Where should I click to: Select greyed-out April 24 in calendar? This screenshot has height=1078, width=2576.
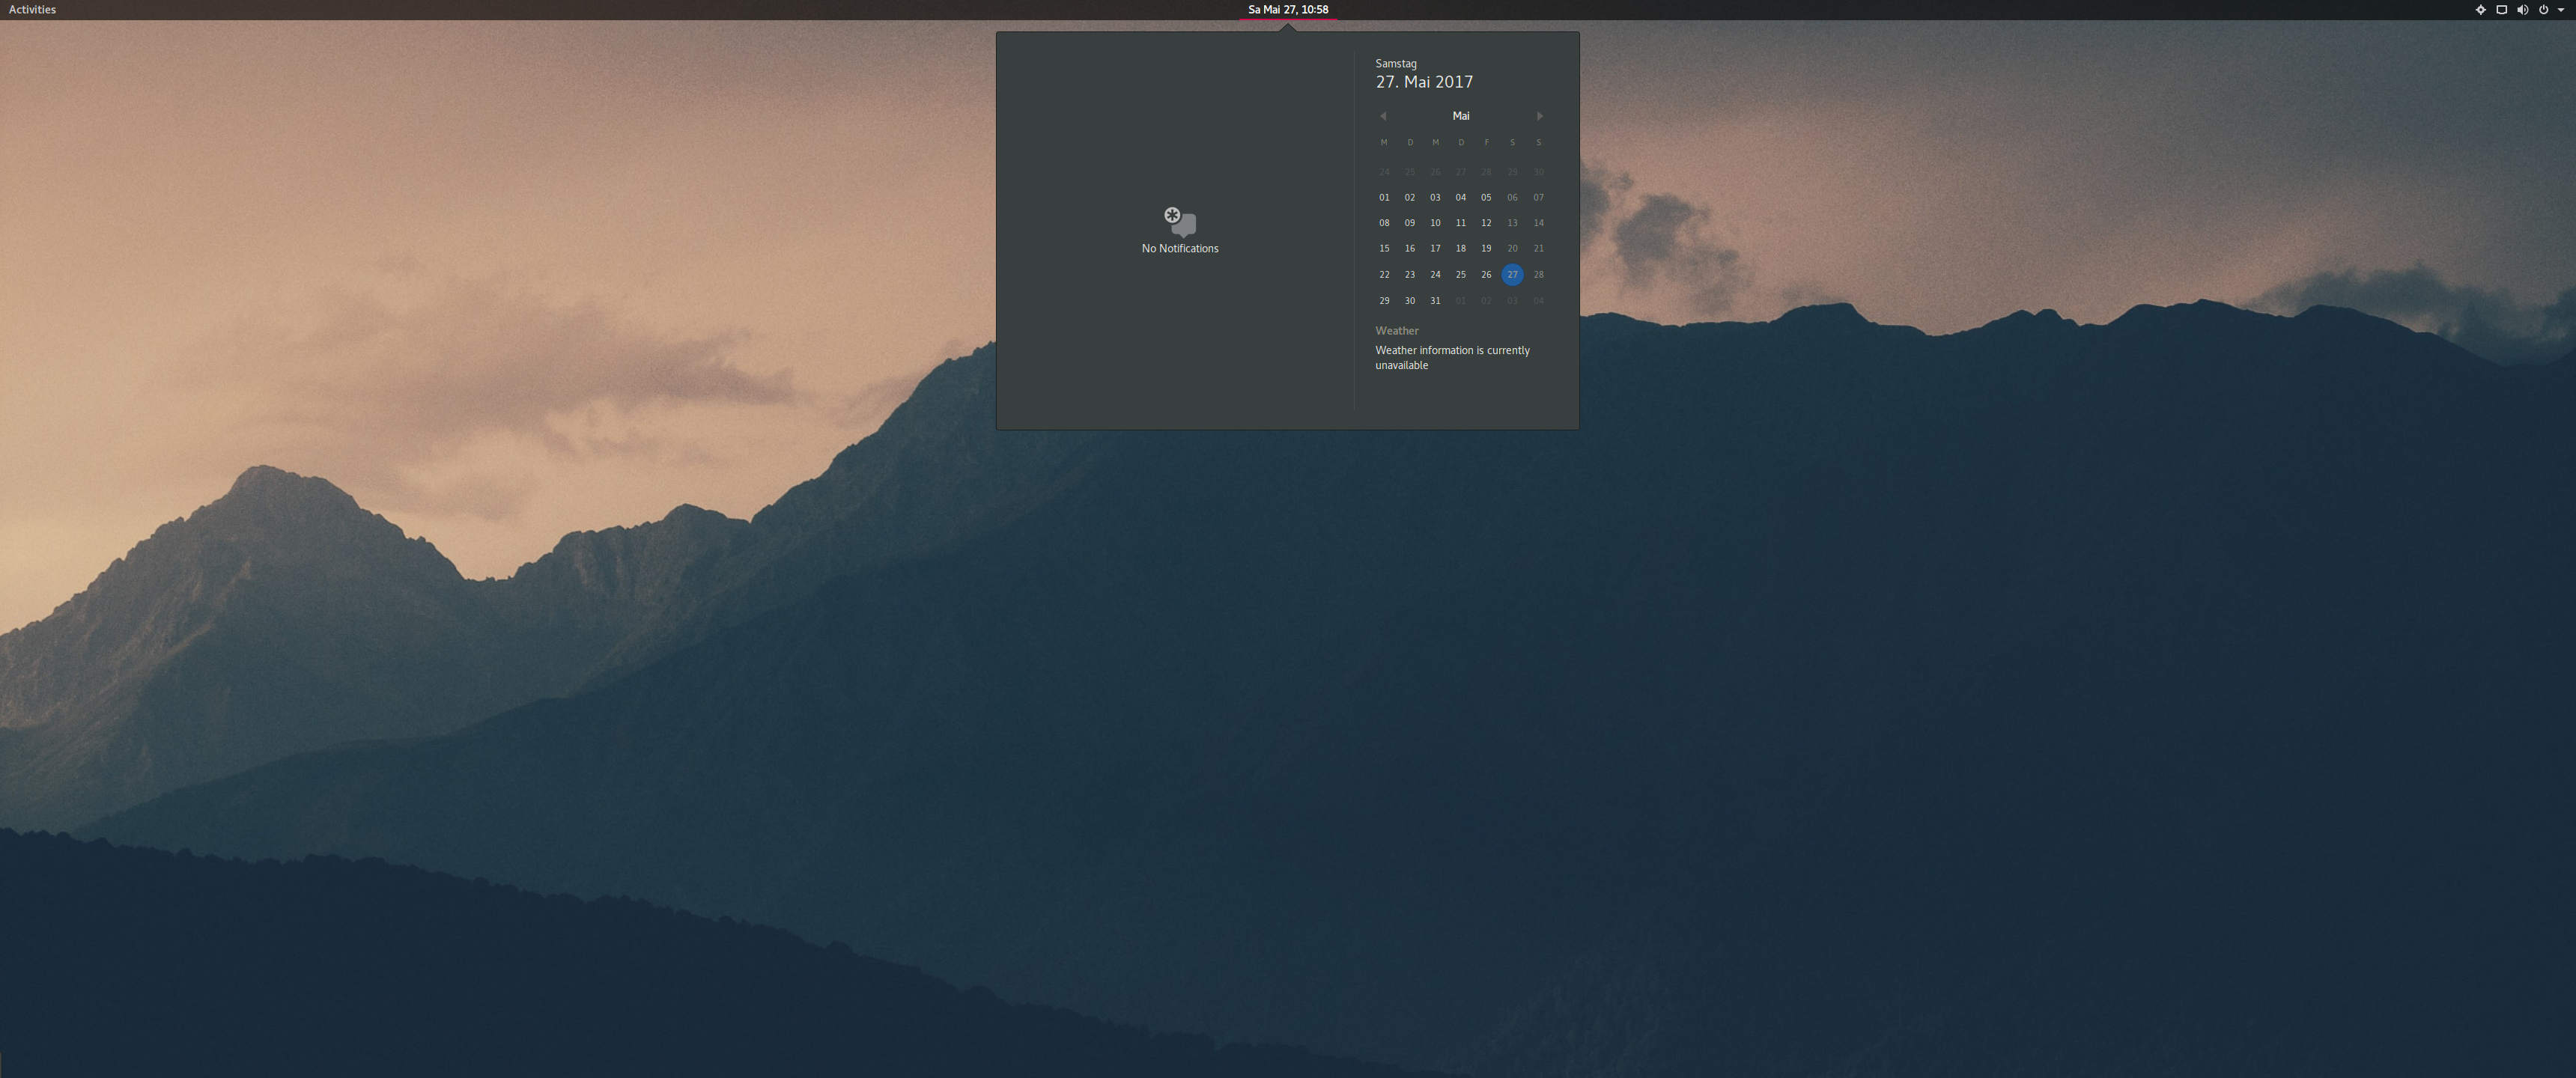coord(1384,172)
